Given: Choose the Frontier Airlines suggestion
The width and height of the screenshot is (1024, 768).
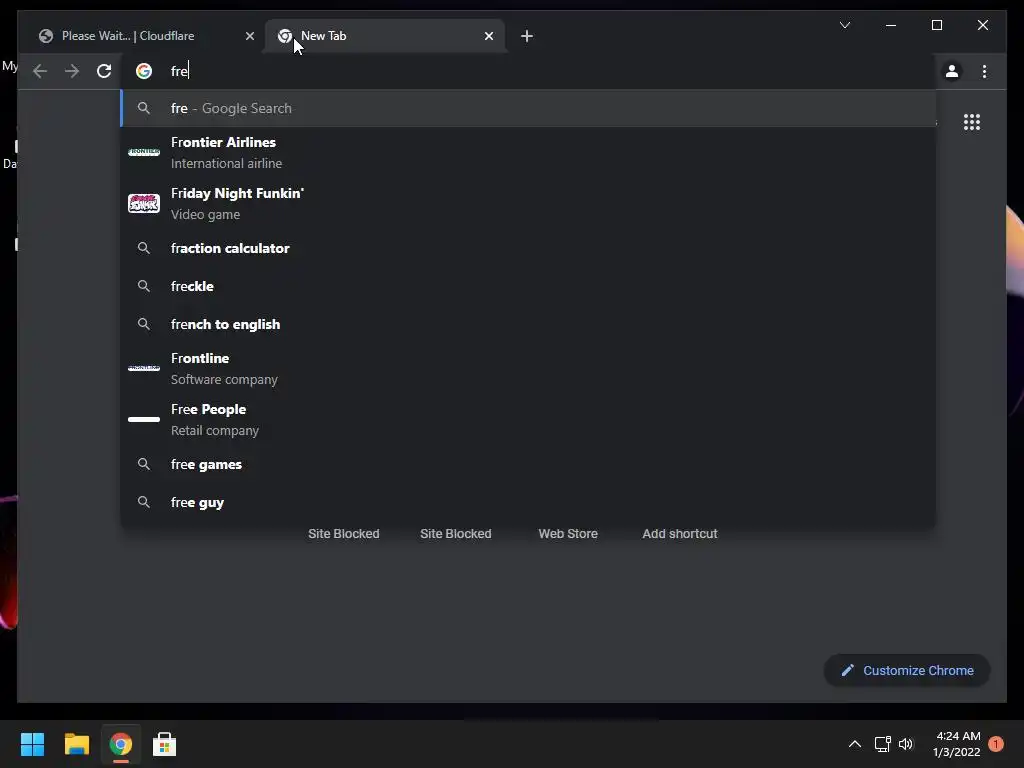Looking at the screenshot, I should pos(528,153).
